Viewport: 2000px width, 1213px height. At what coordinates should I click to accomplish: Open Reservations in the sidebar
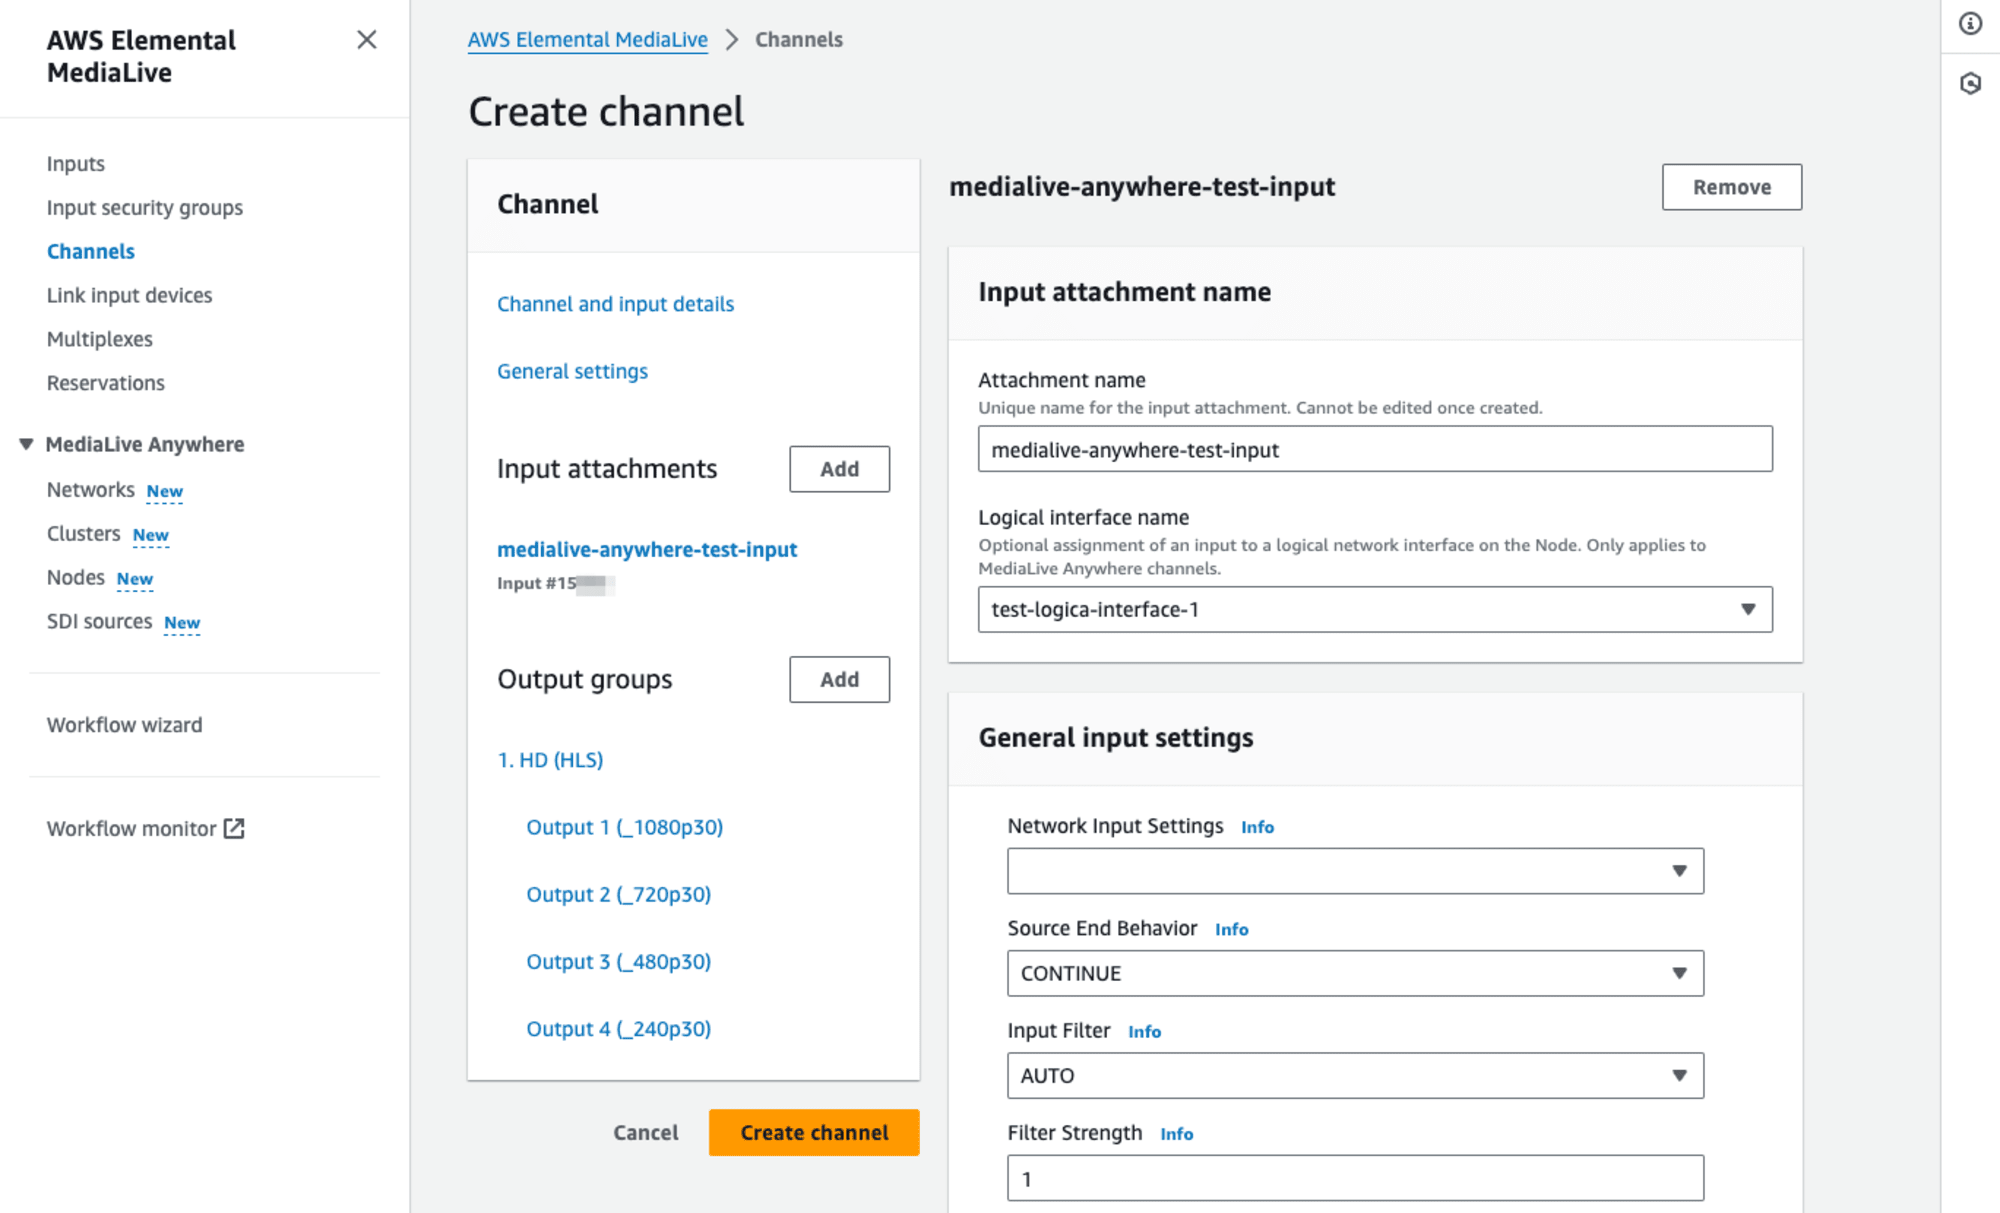tap(106, 383)
